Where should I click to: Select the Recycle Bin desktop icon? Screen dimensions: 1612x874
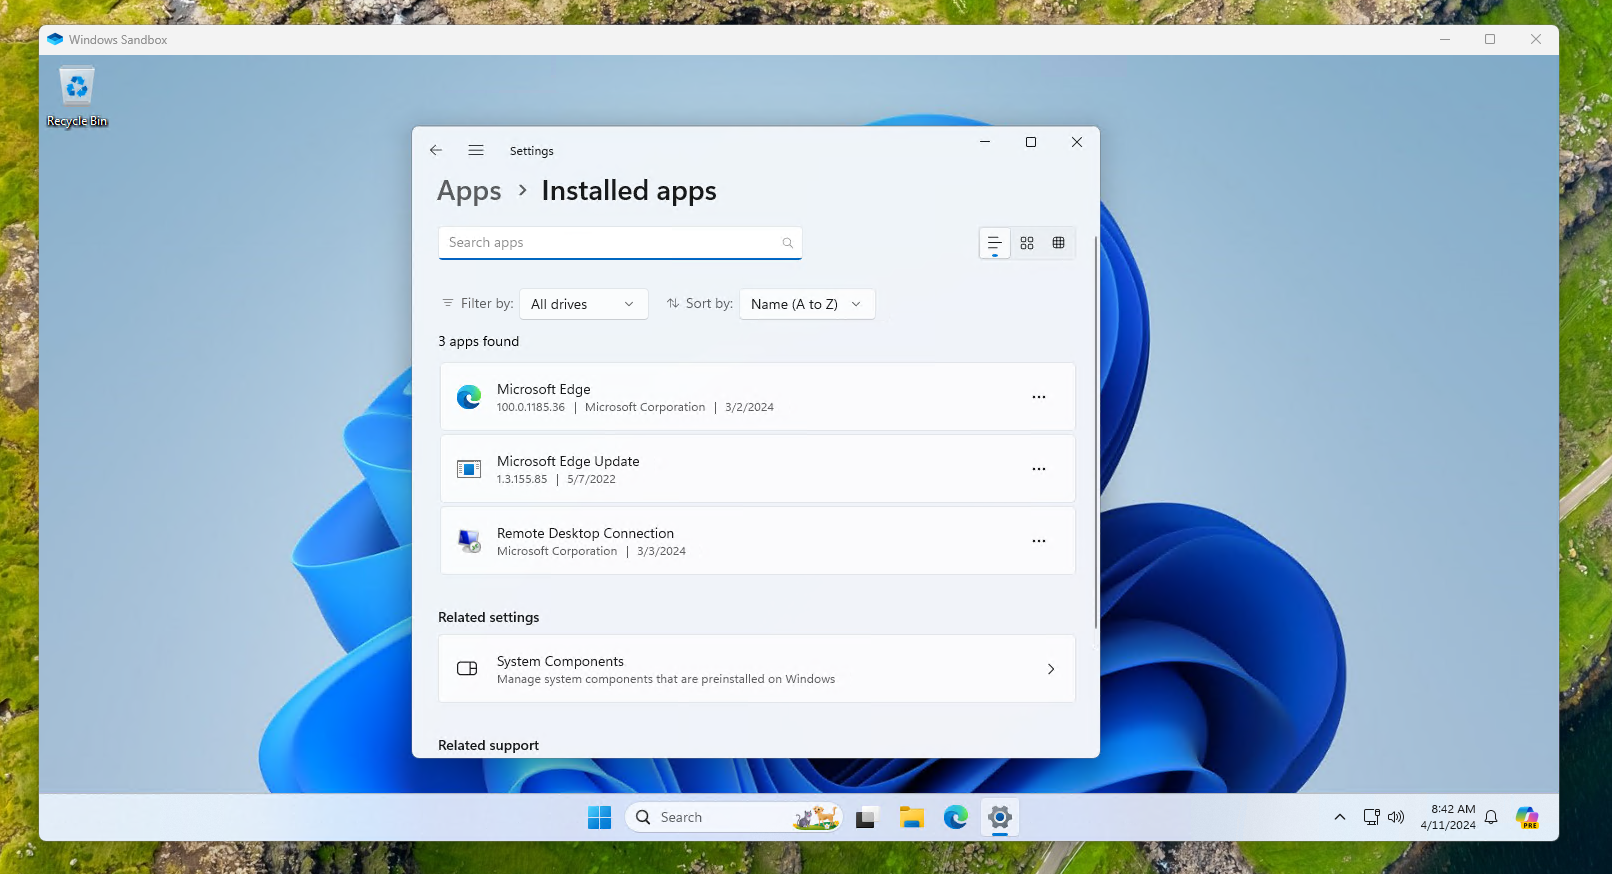(x=77, y=97)
